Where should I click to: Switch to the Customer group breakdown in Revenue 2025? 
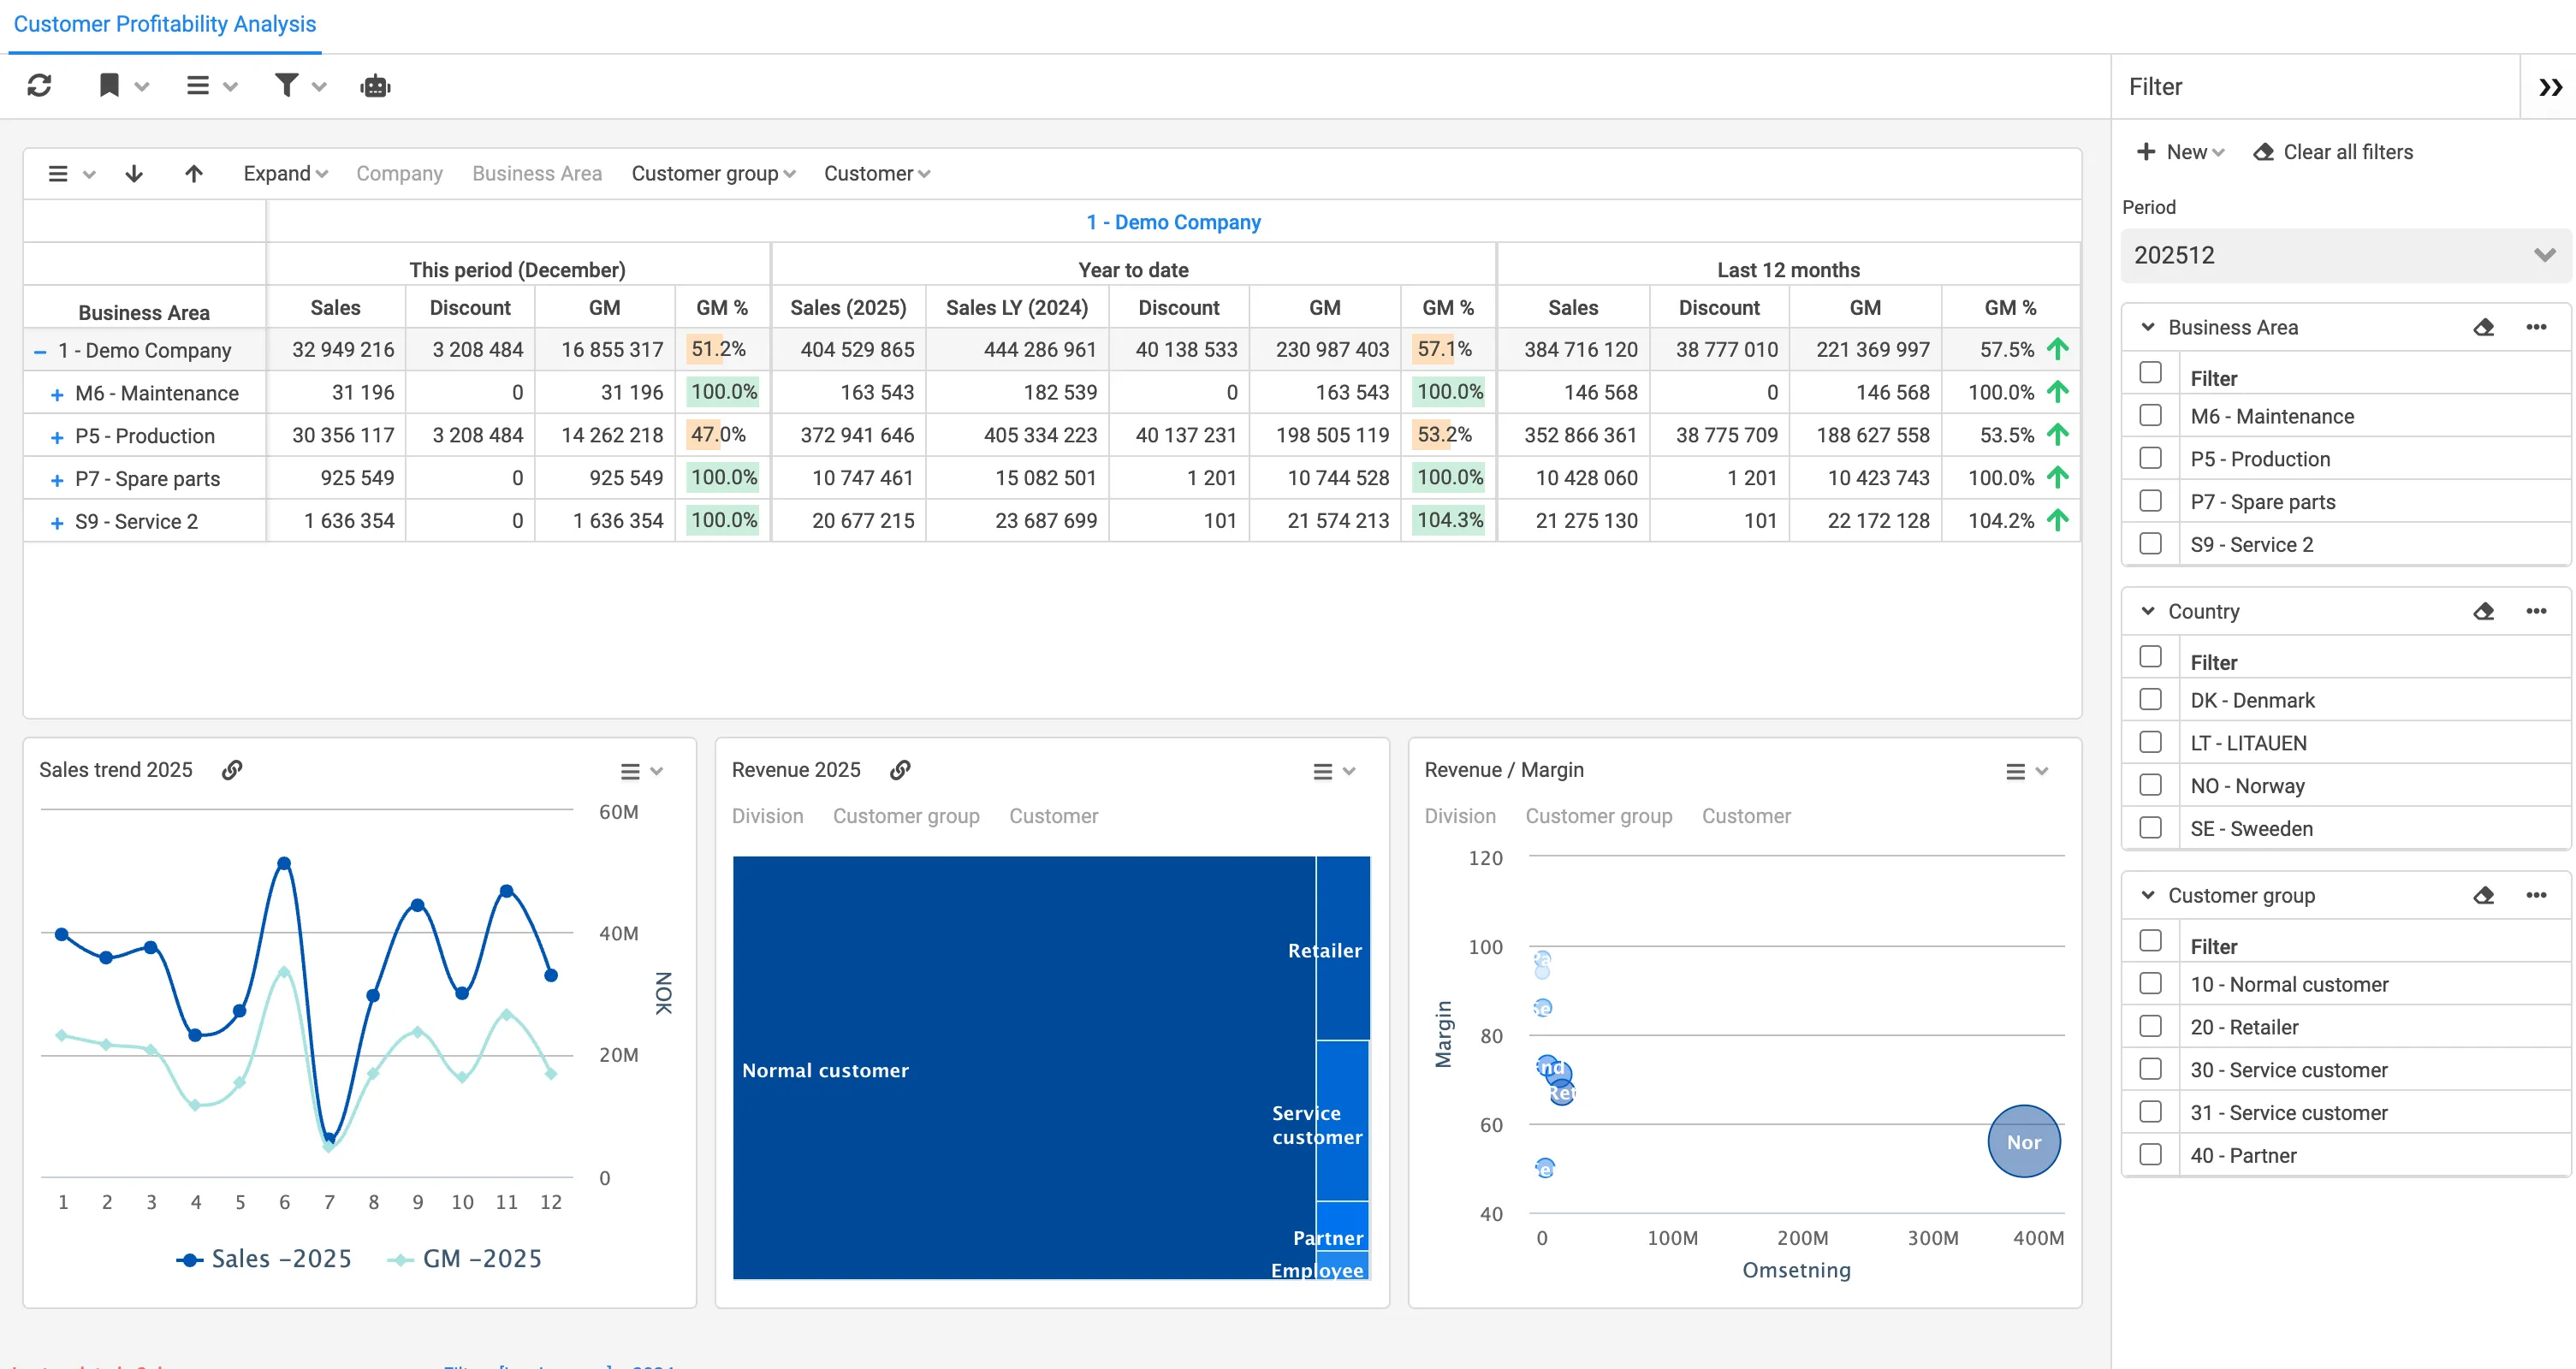tap(906, 816)
